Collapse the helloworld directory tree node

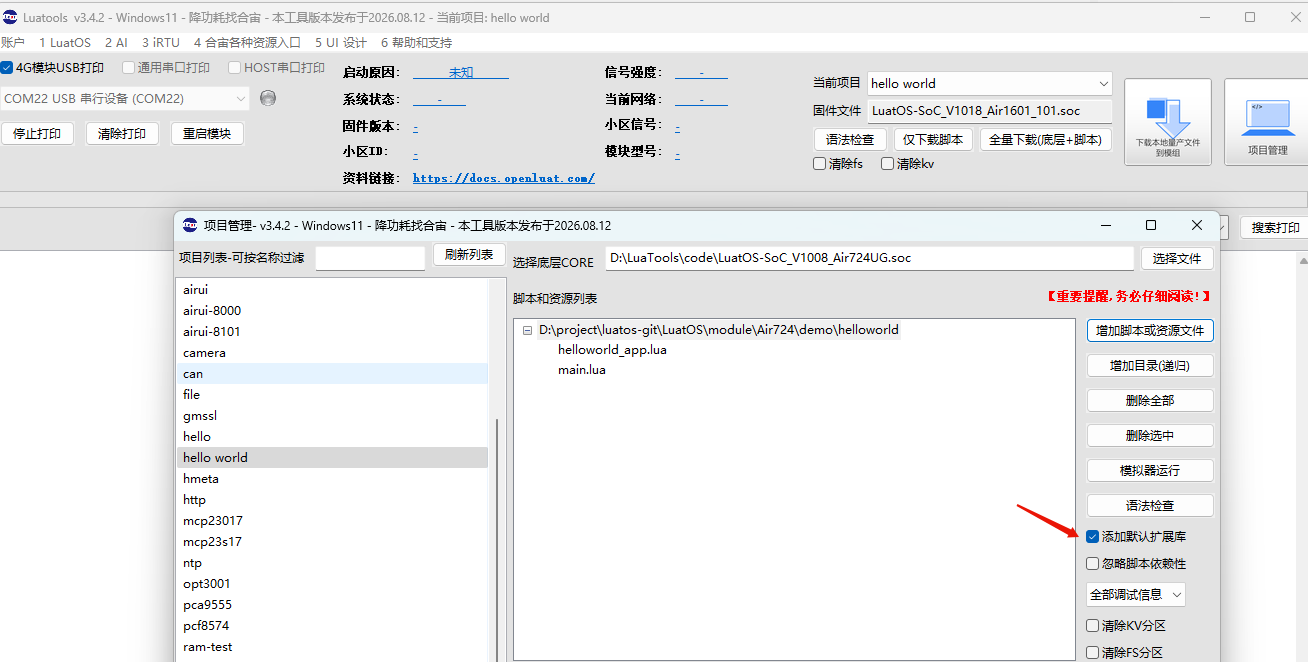(x=527, y=330)
